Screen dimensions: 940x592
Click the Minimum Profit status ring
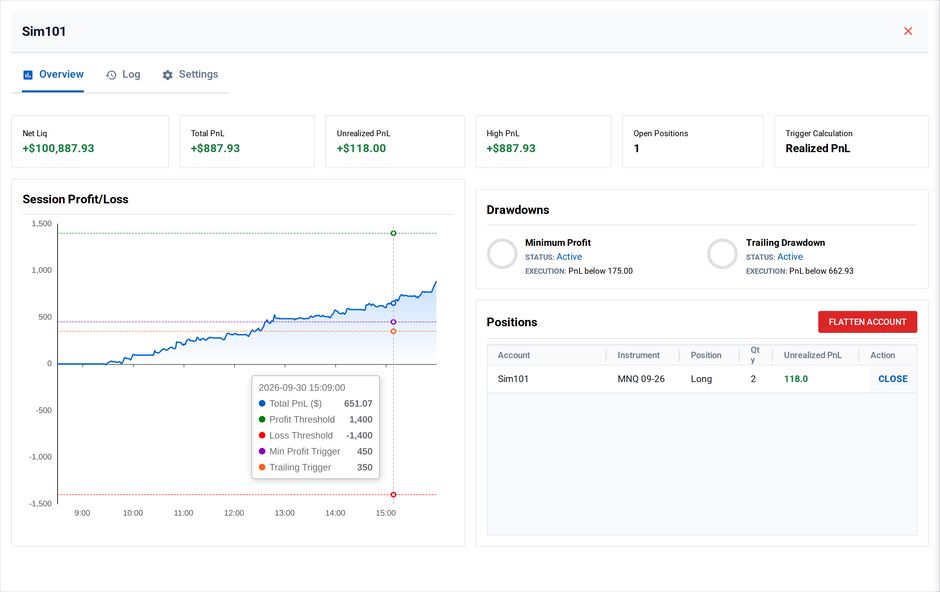pyautogui.click(x=502, y=253)
